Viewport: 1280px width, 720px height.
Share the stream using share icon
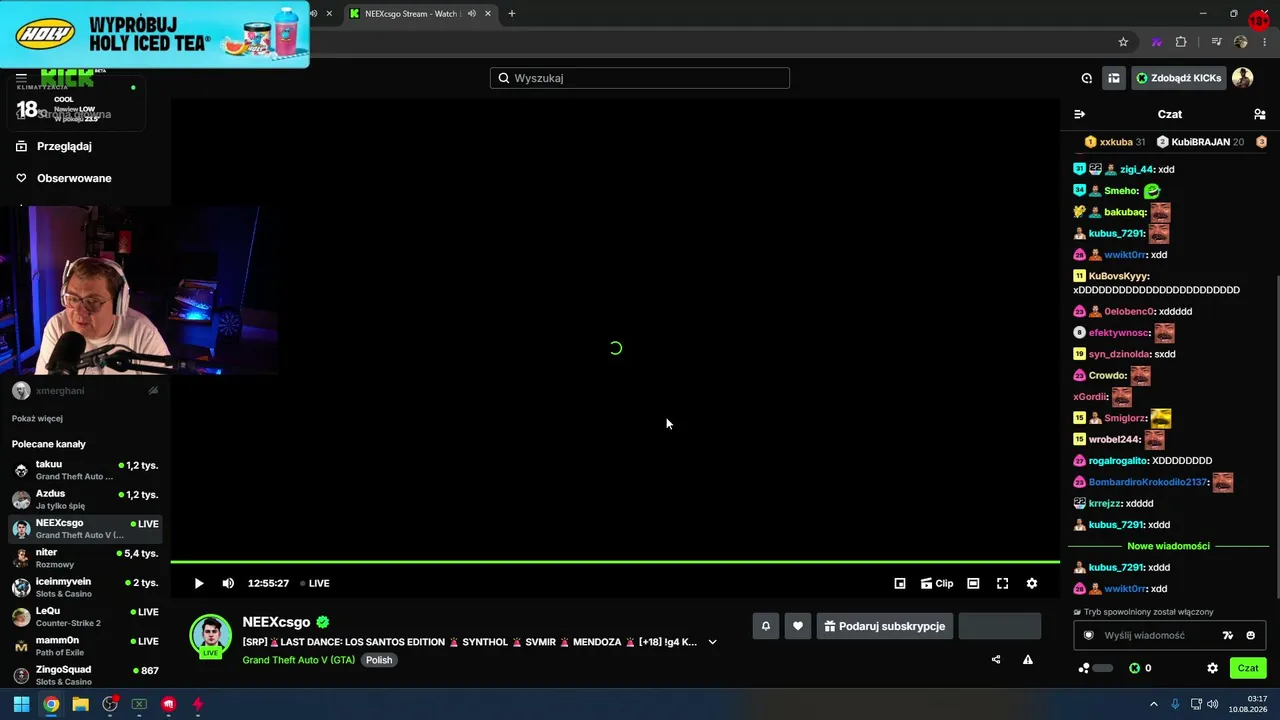(996, 660)
